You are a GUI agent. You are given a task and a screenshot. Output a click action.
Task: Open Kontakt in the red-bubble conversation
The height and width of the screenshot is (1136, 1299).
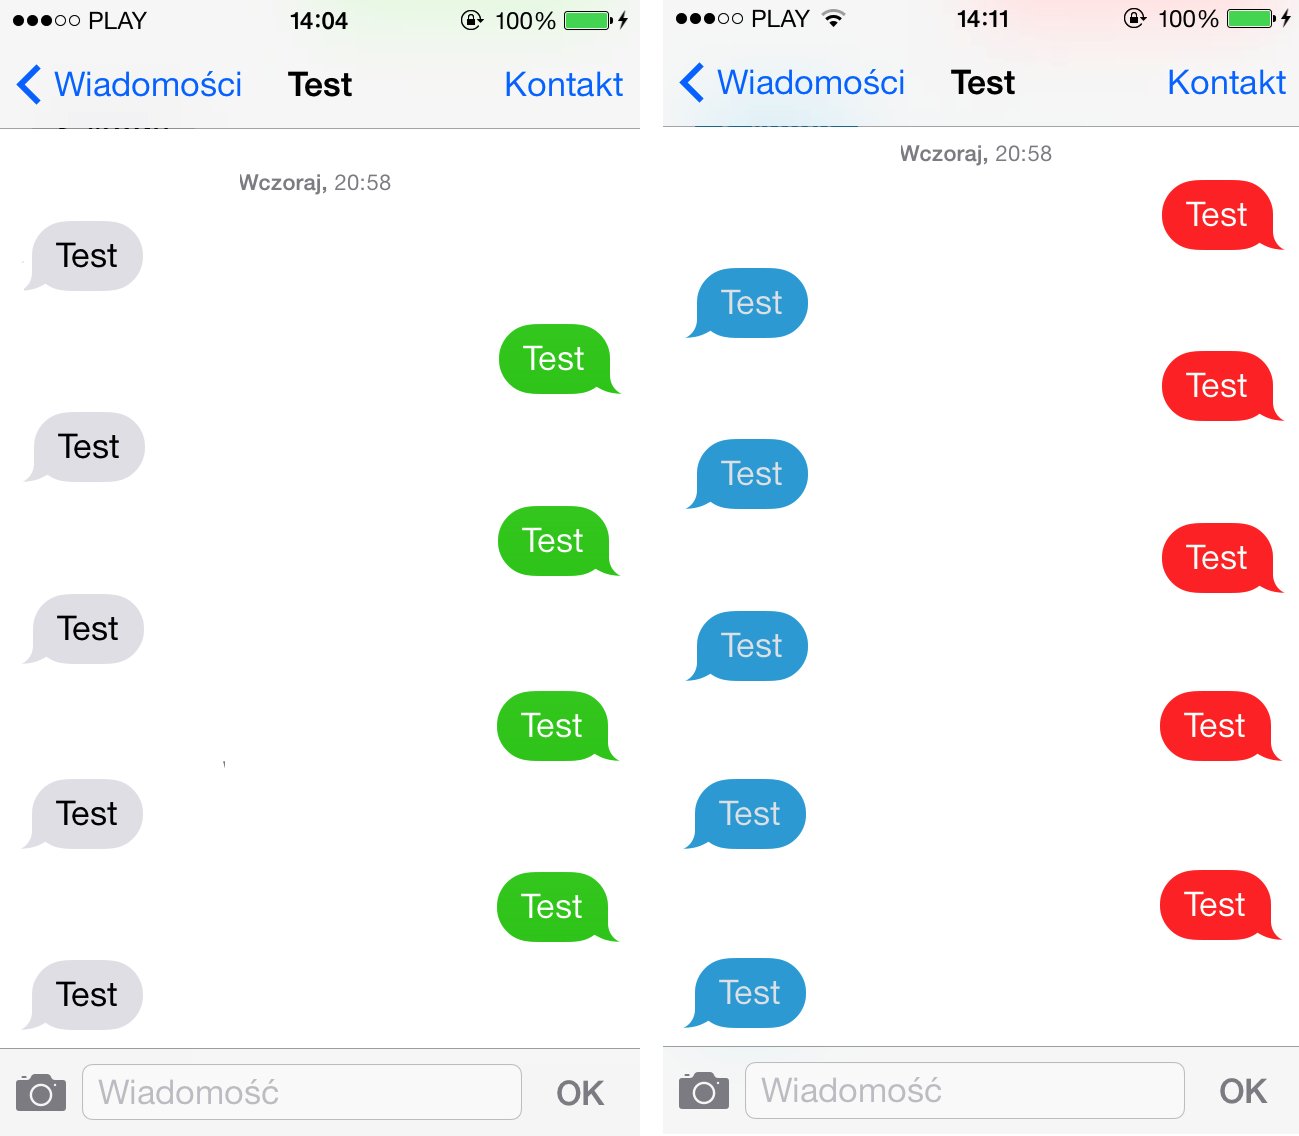tap(1226, 83)
